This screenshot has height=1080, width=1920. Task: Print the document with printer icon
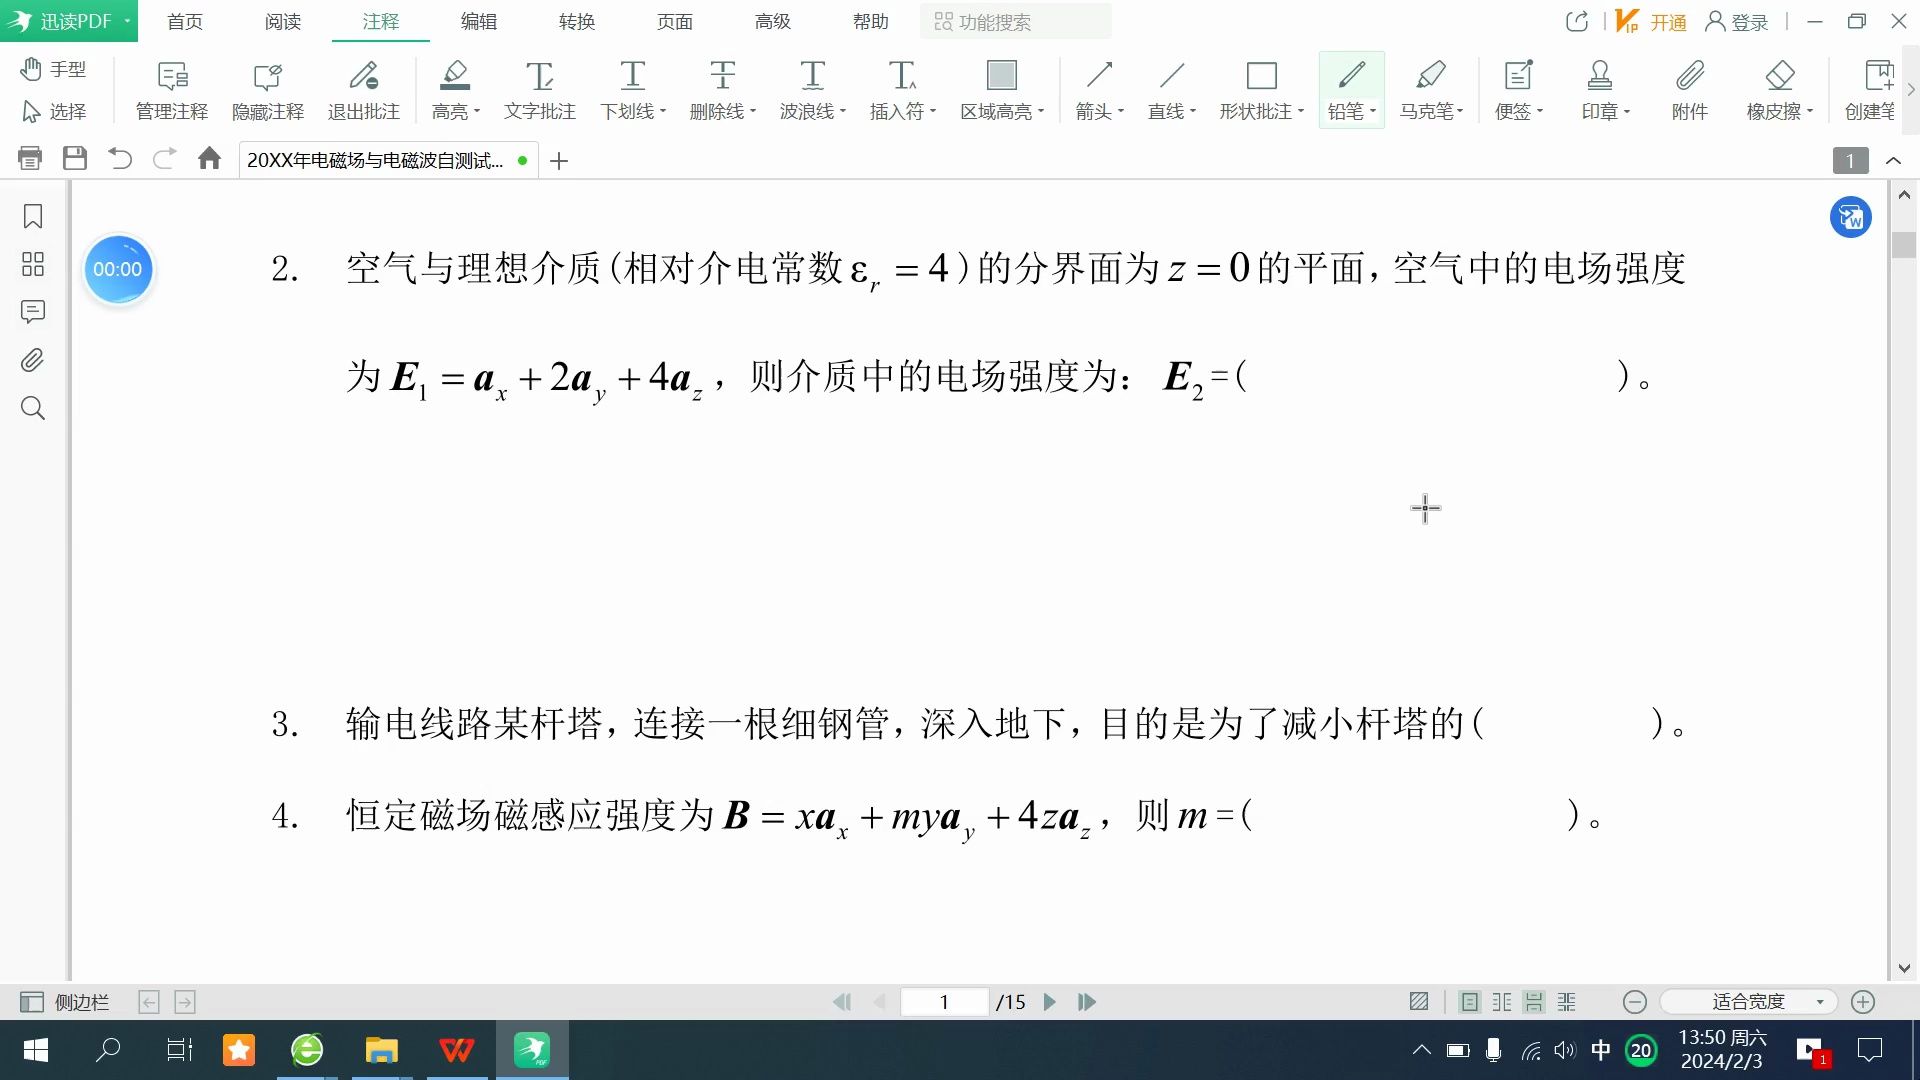pos(30,159)
